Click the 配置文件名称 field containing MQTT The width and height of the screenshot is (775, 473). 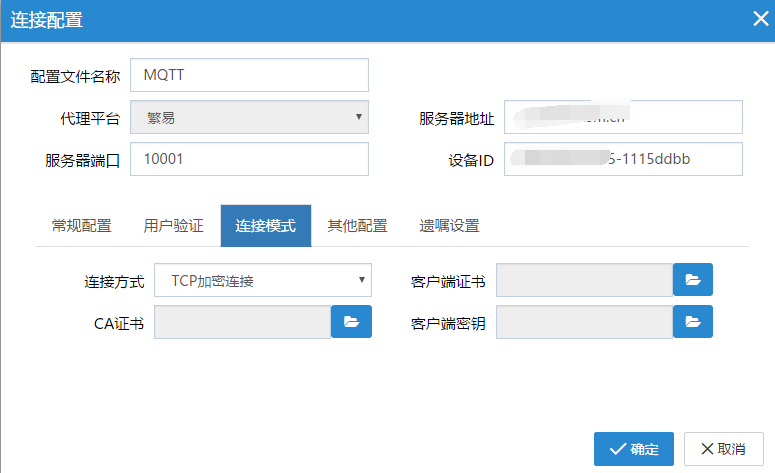point(250,75)
